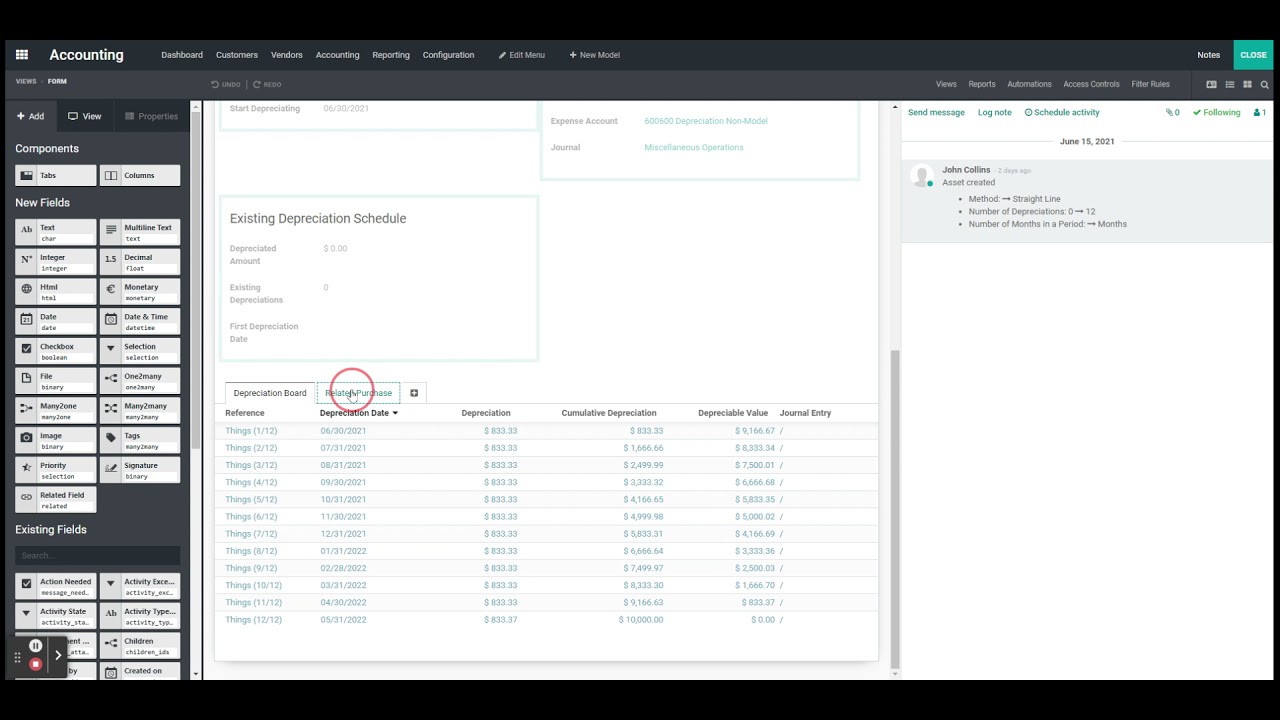Expand the recorder widget arrow

click(x=58, y=655)
